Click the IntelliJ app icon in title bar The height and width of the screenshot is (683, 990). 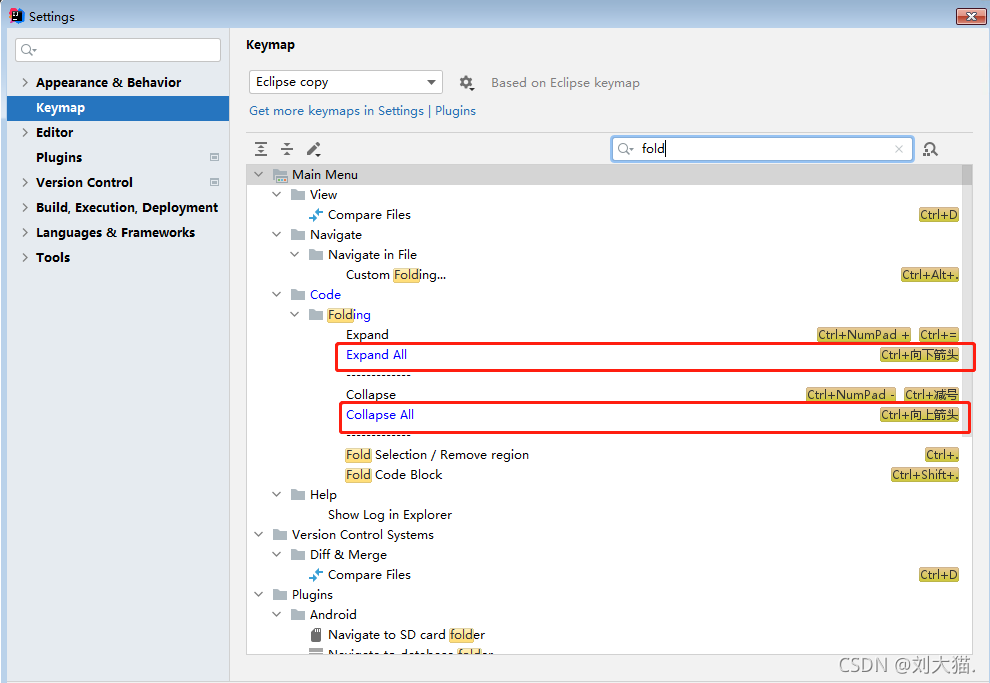[16, 16]
